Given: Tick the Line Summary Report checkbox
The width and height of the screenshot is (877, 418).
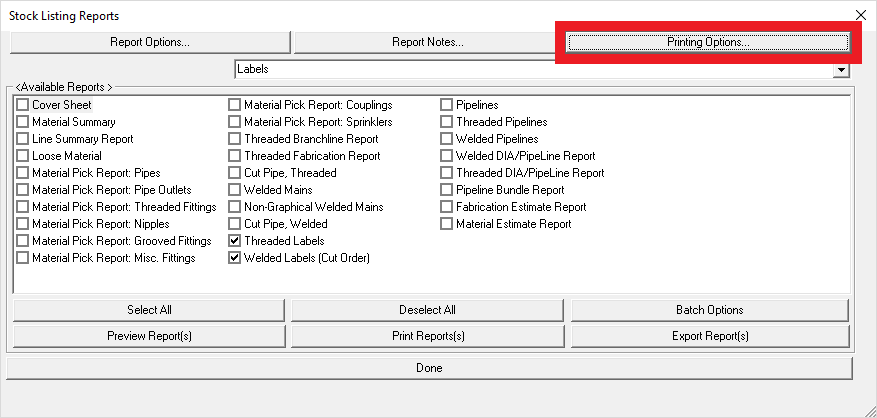Looking at the screenshot, I should click(22, 139).
